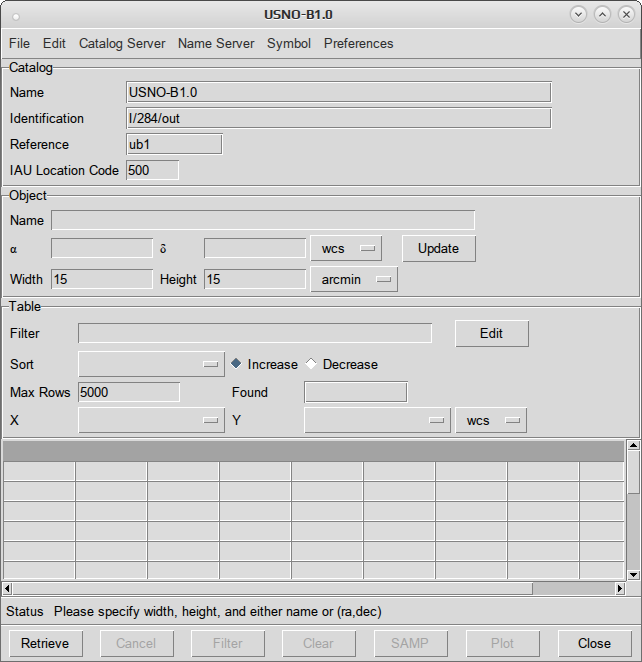Click the window maximize chevron icon
The height and width of the screenshot is (662, 642).
point(602,15)
